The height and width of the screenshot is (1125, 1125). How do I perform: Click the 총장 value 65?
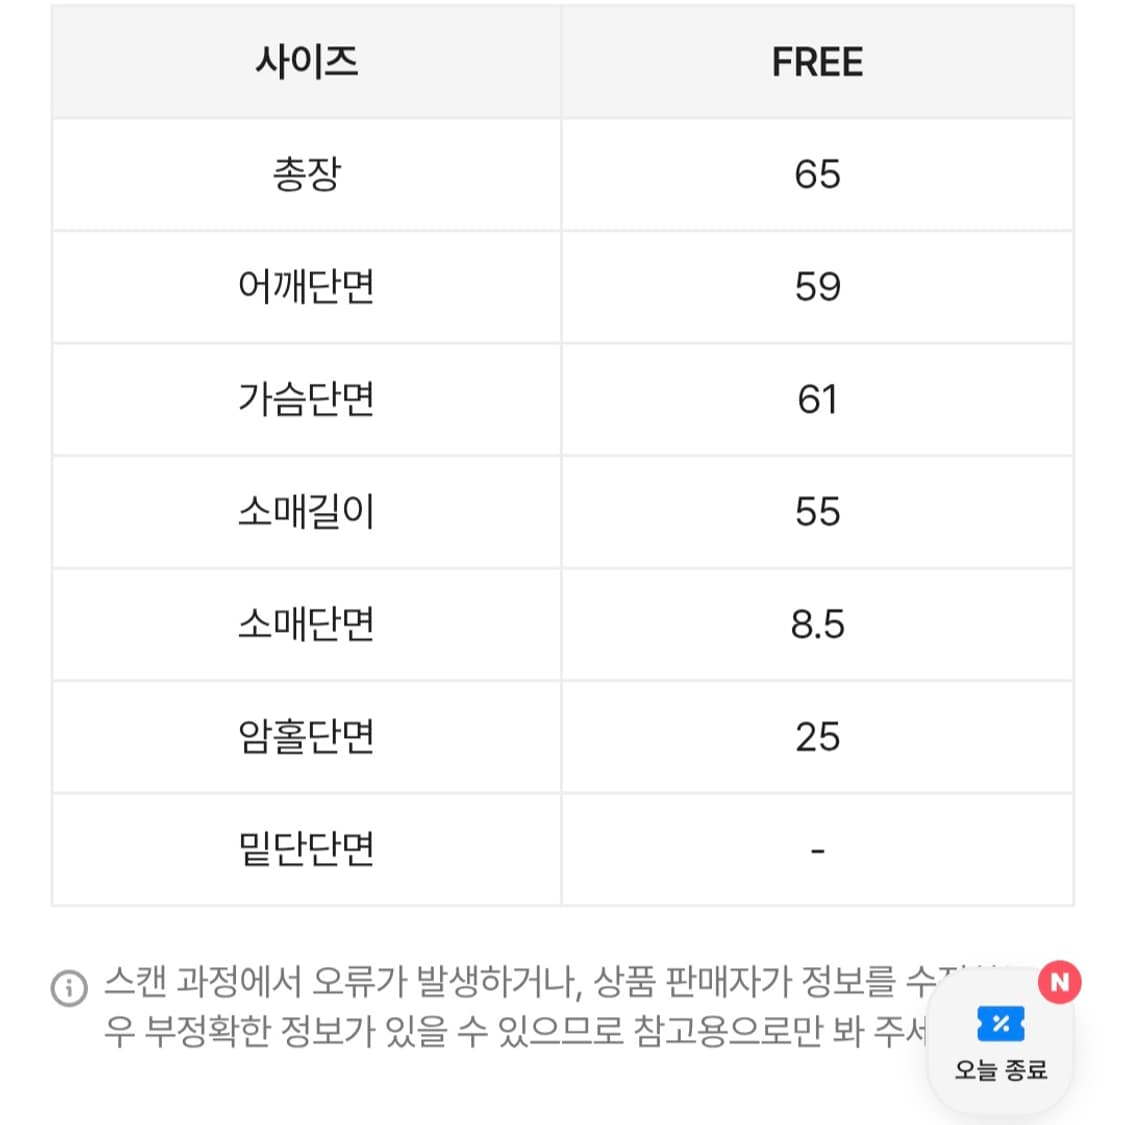click(817, 175)
